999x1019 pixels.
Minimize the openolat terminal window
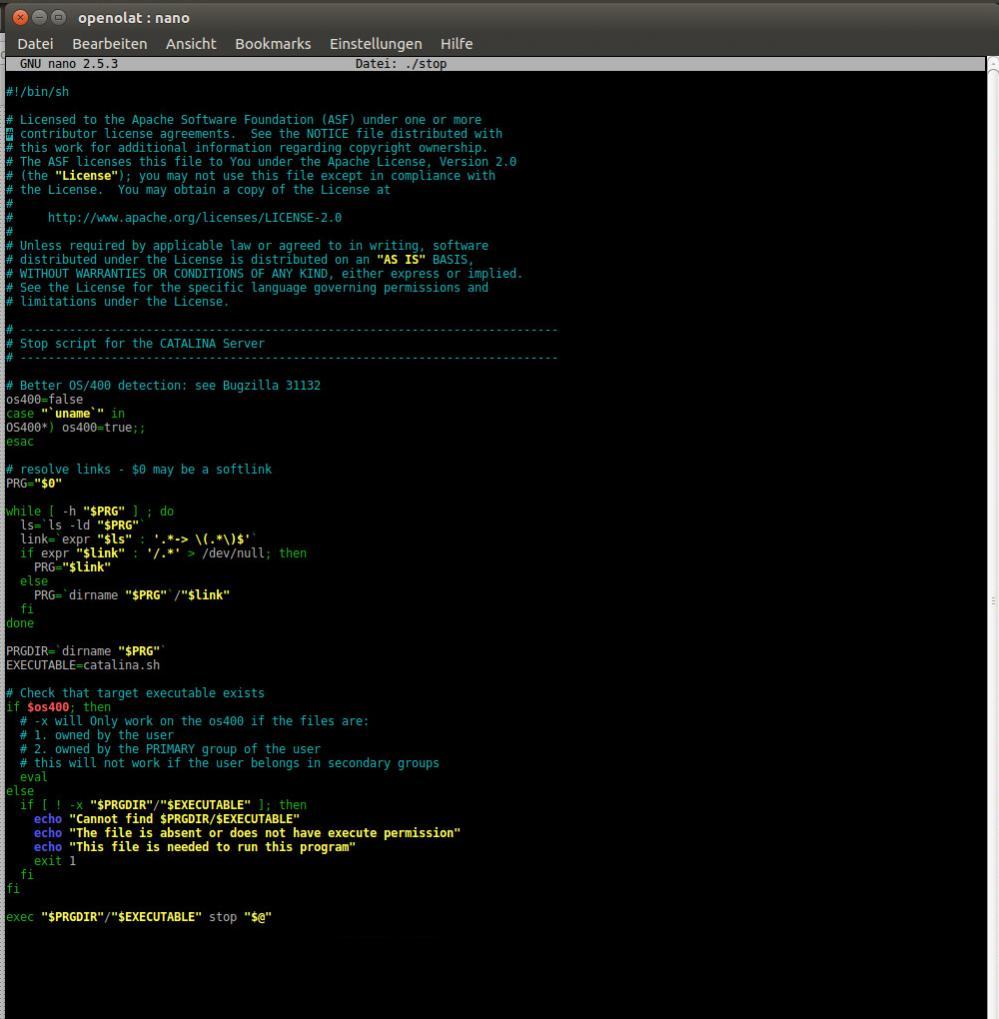click(39, 18)
